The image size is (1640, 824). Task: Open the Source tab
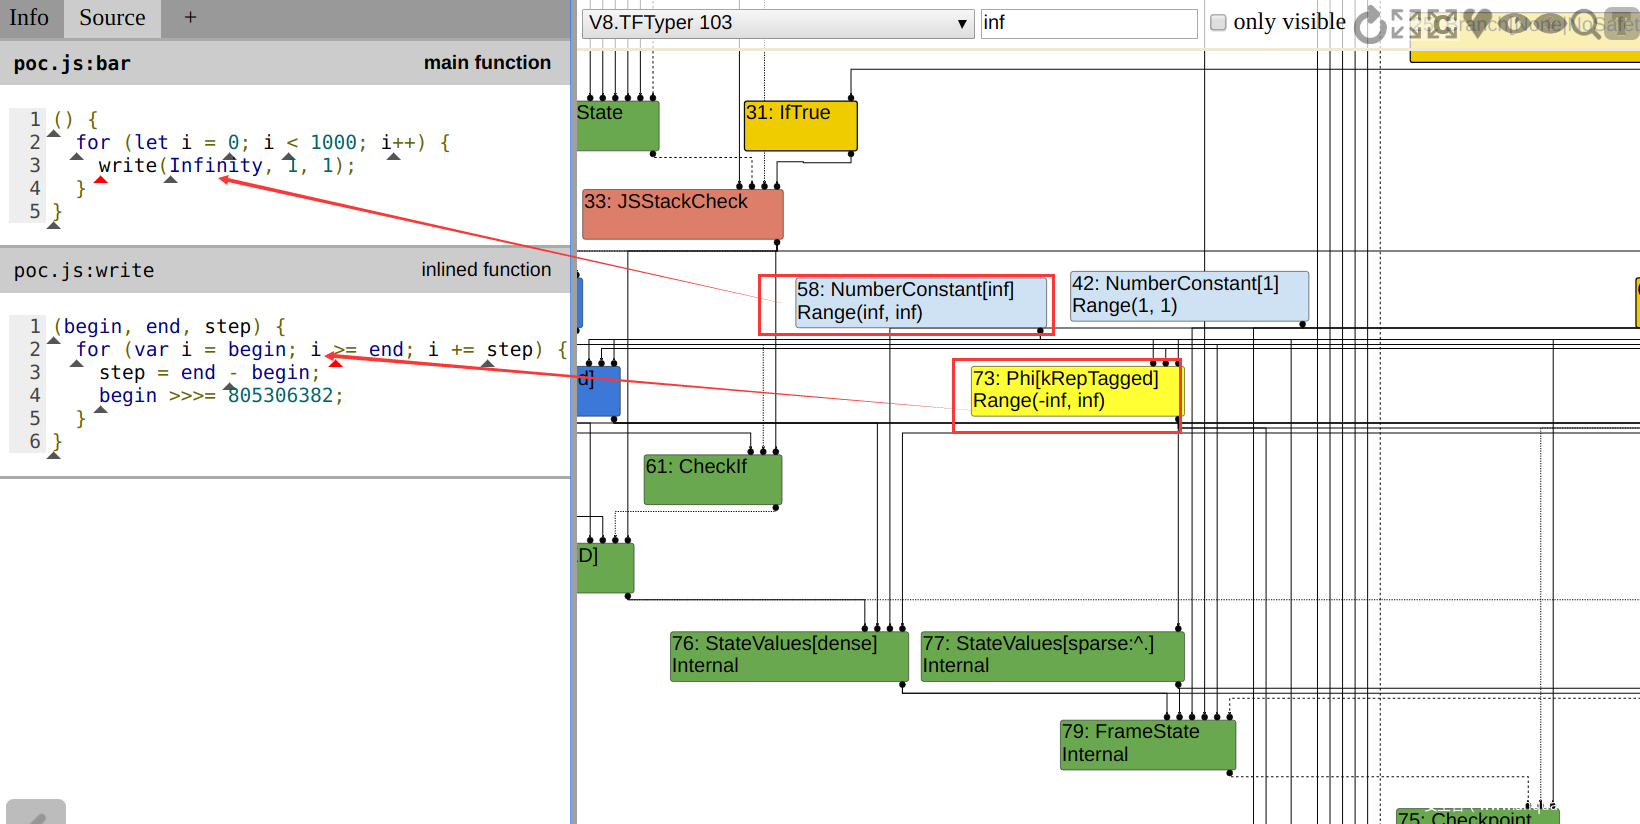(x=112, y=18)
